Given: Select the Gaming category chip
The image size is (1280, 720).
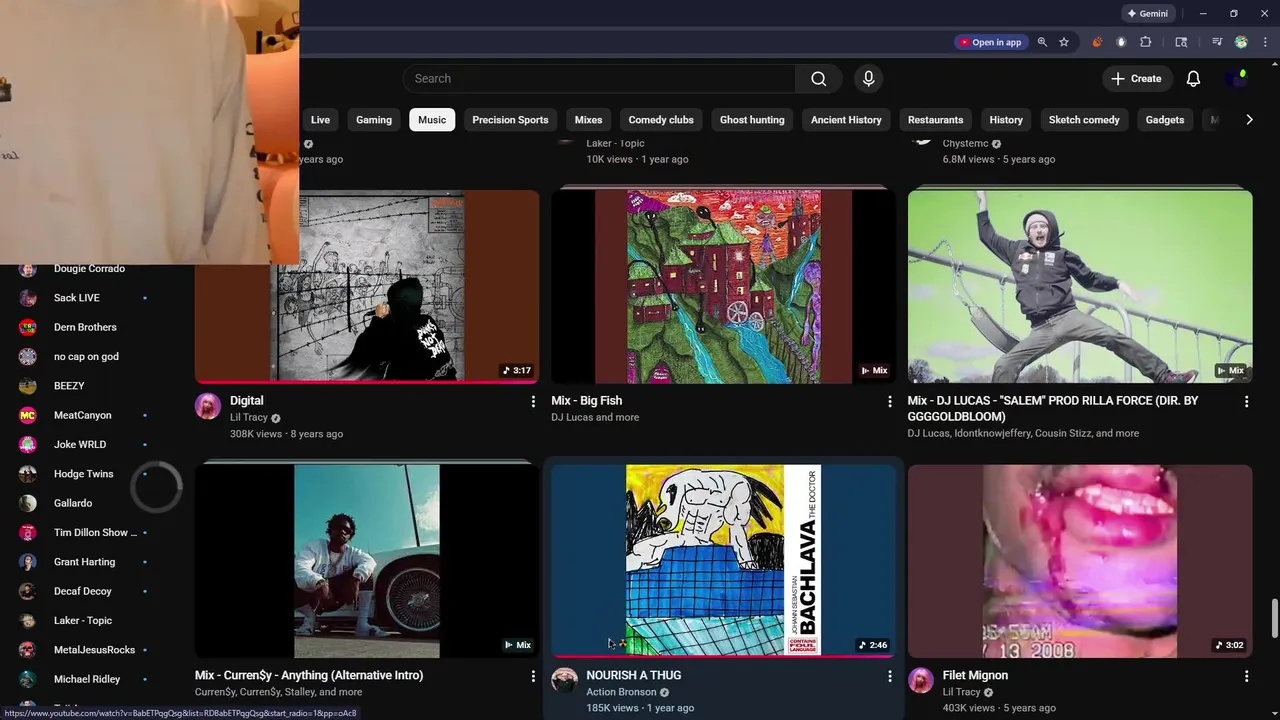Looking at the screenshot, I should (374, 120).
